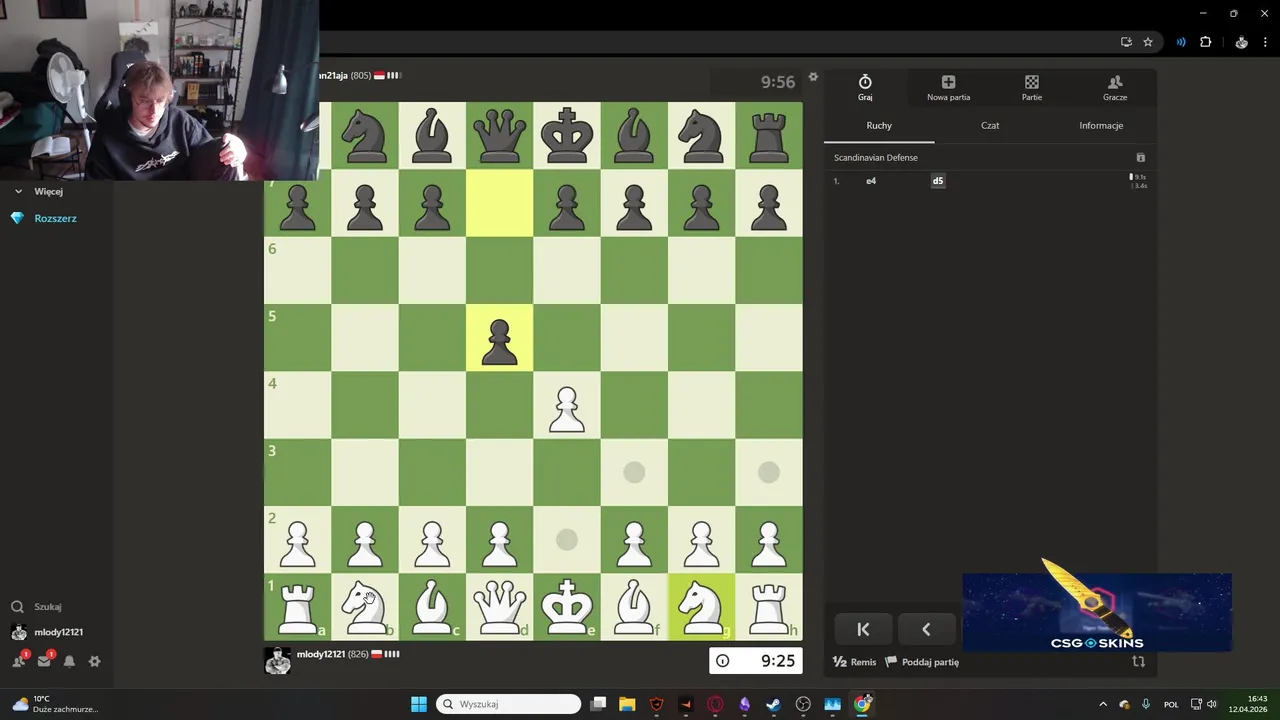
Task: Open Opera browser from the taskbar
Action: coord(715,704)
